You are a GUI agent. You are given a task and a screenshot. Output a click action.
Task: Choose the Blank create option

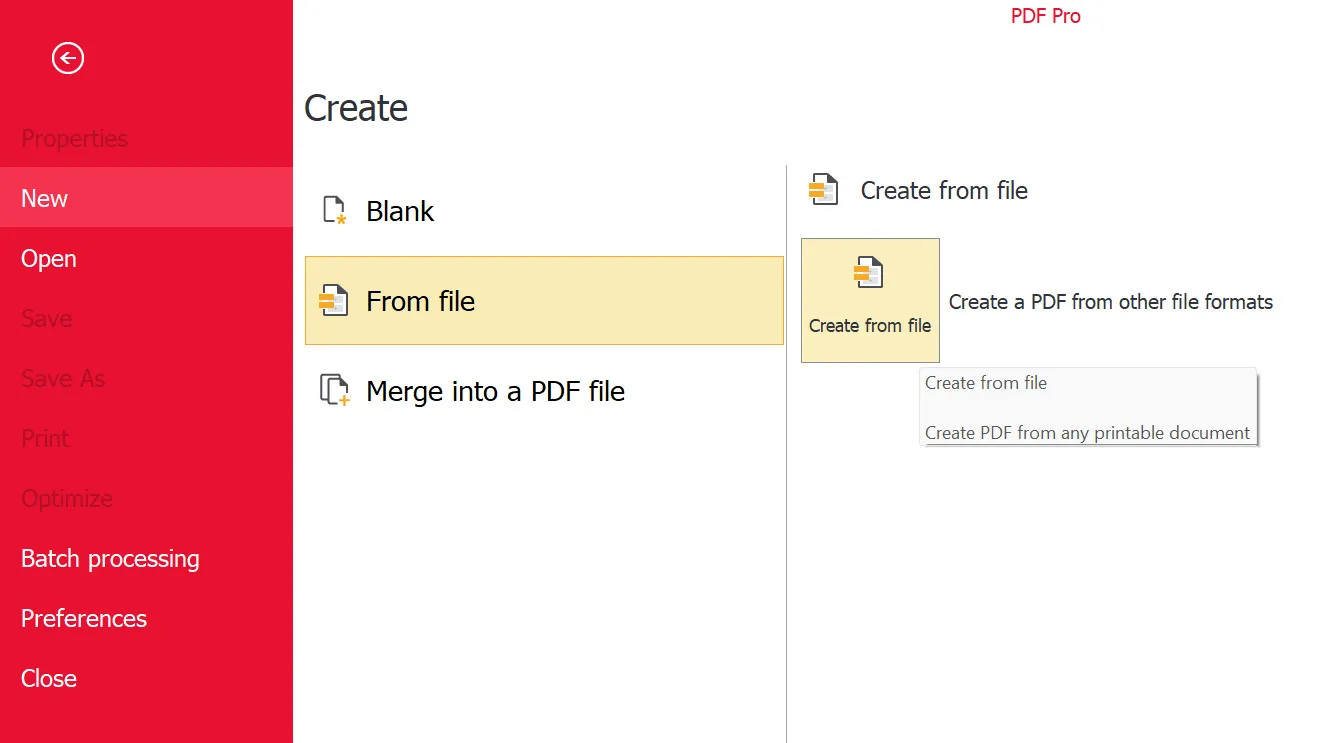click(x=400, y=211)
